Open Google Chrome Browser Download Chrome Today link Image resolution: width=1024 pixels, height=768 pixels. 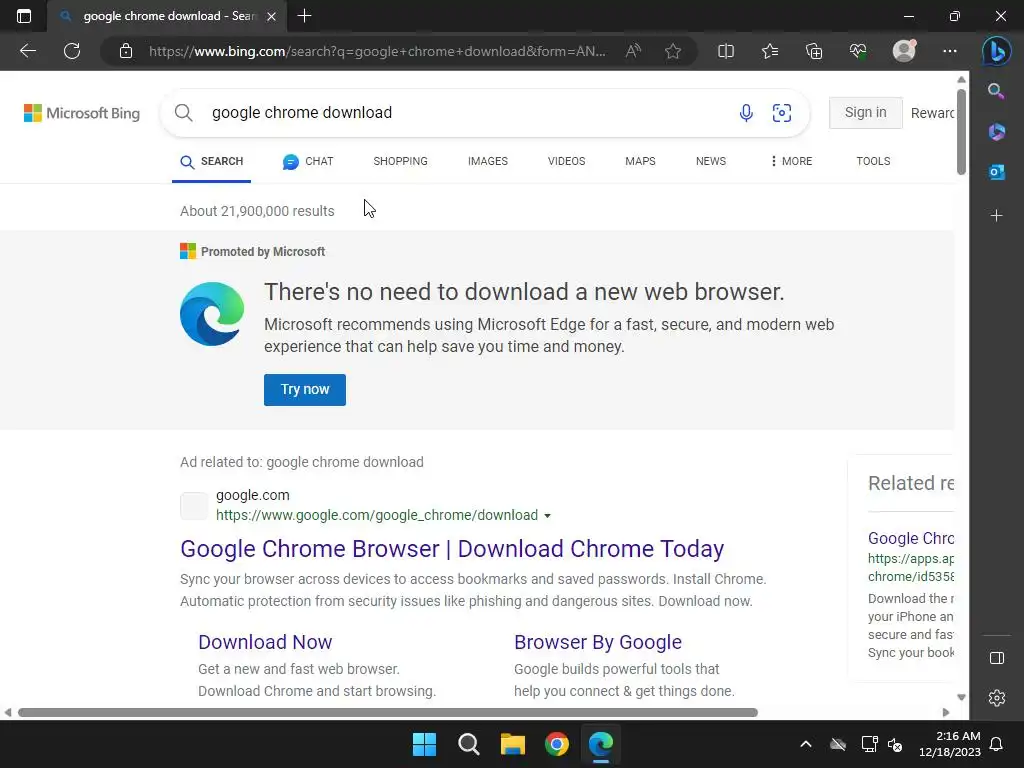[x=452, y=549]
